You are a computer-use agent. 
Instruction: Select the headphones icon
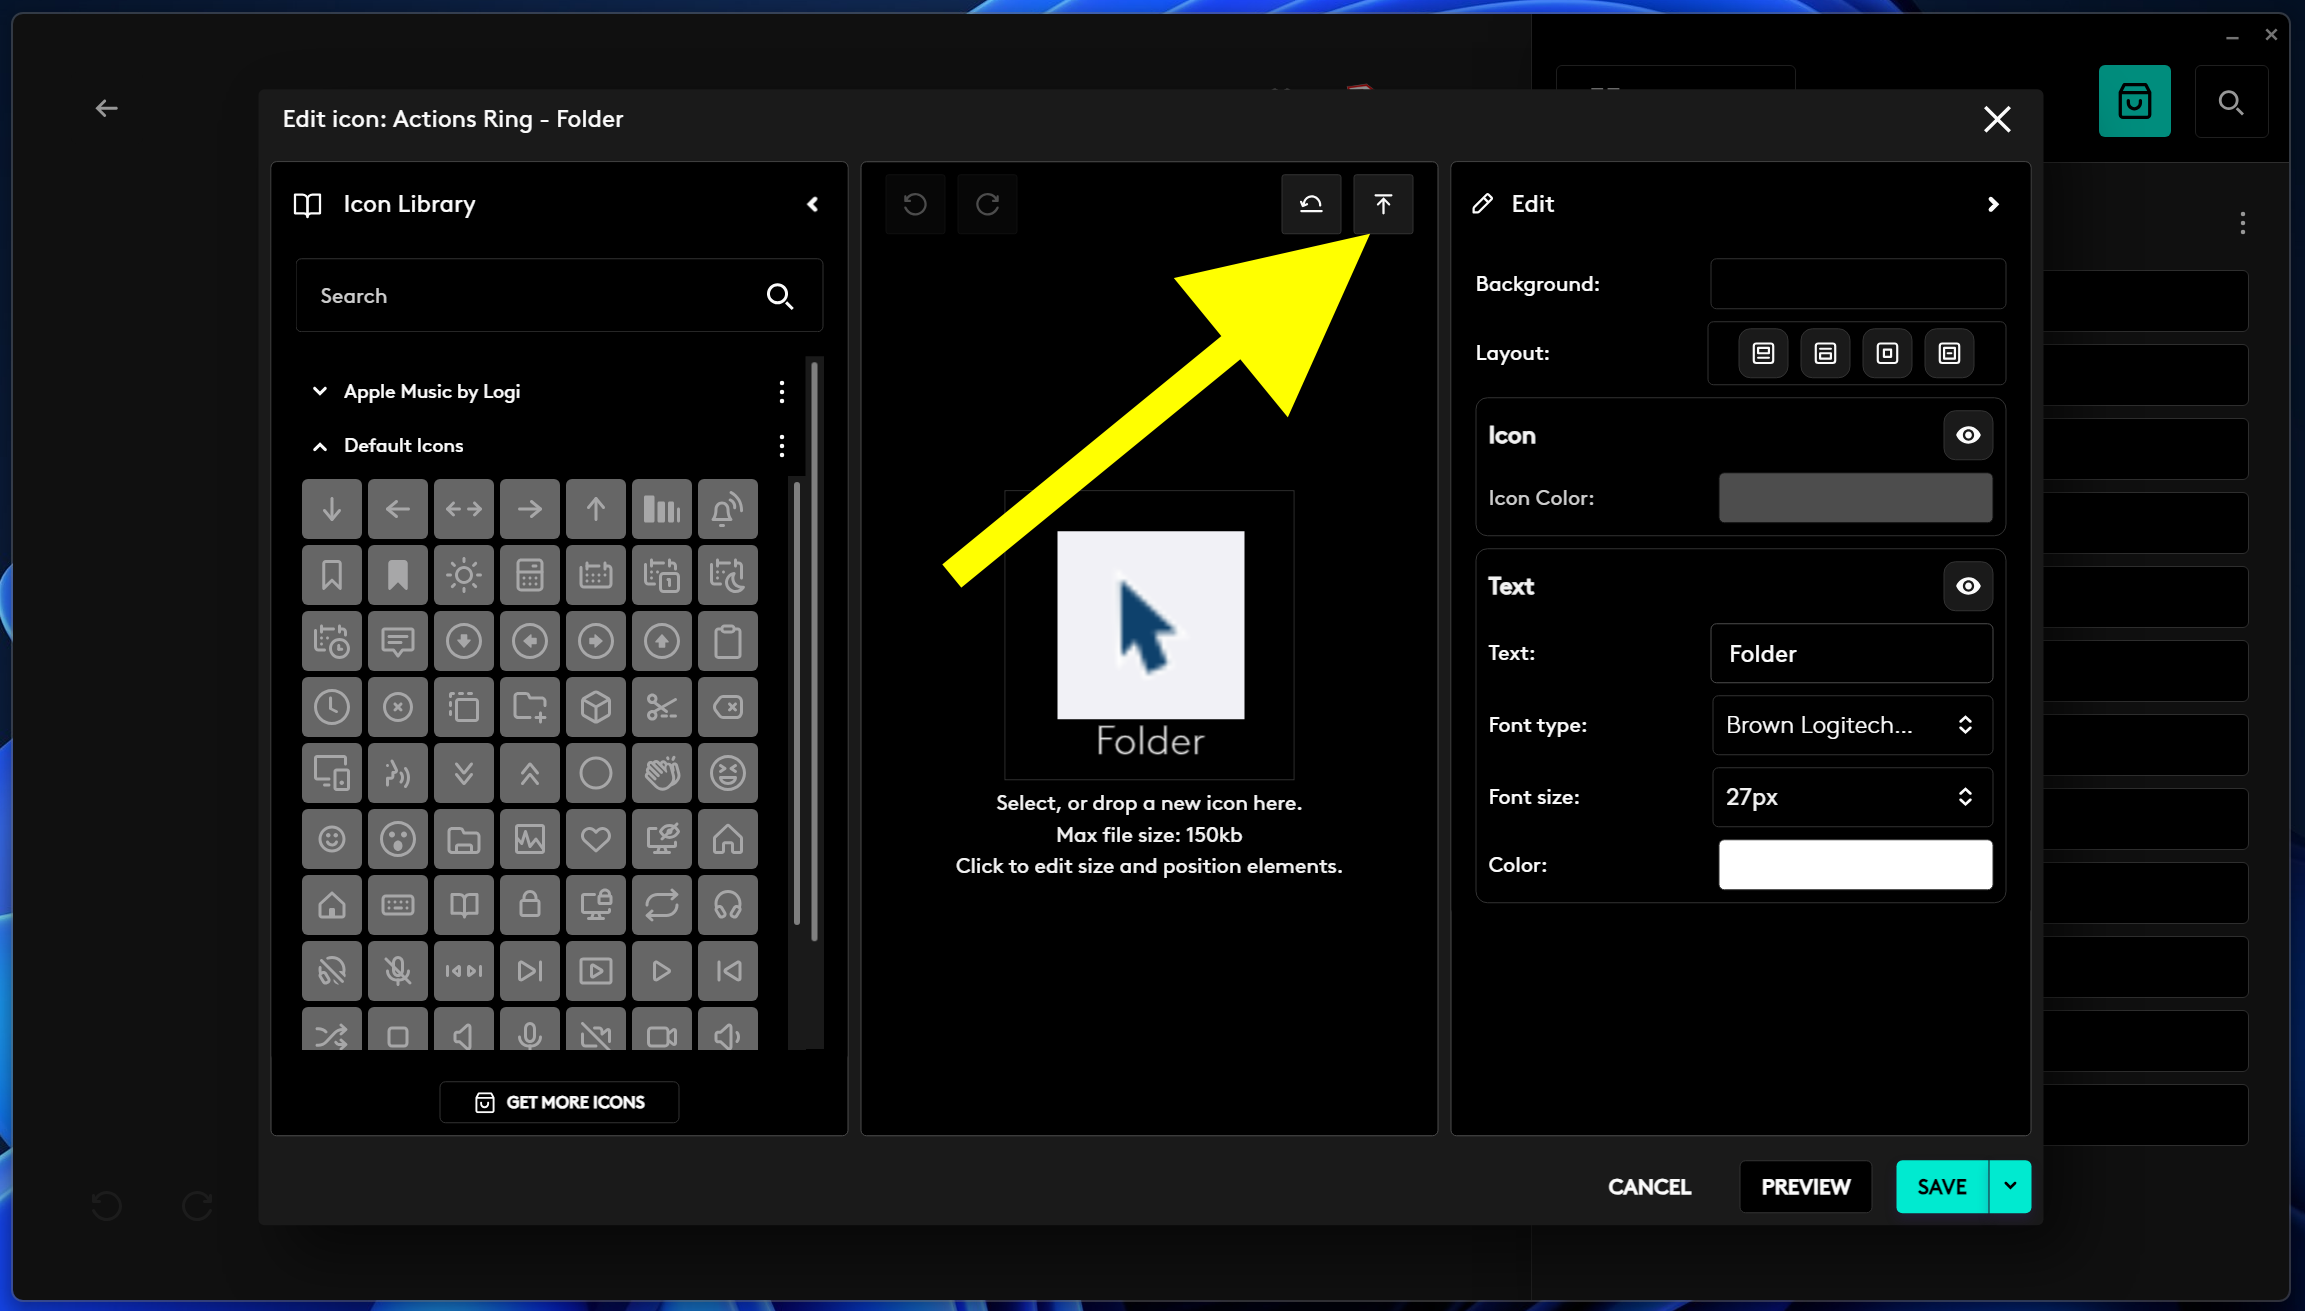(x=727, y=905)
